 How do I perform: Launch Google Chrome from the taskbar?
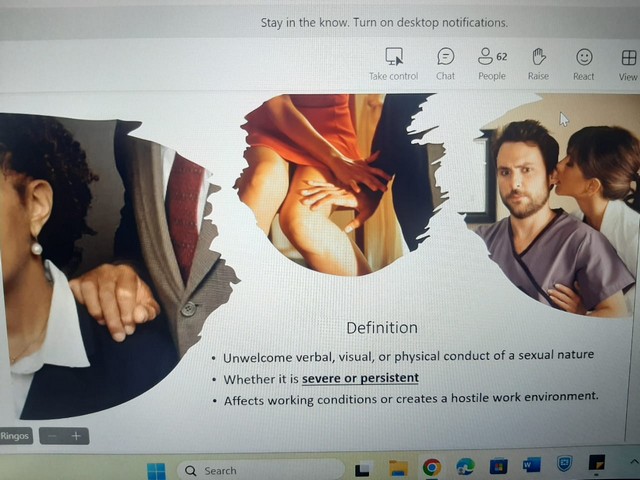[x=431, y=467]
